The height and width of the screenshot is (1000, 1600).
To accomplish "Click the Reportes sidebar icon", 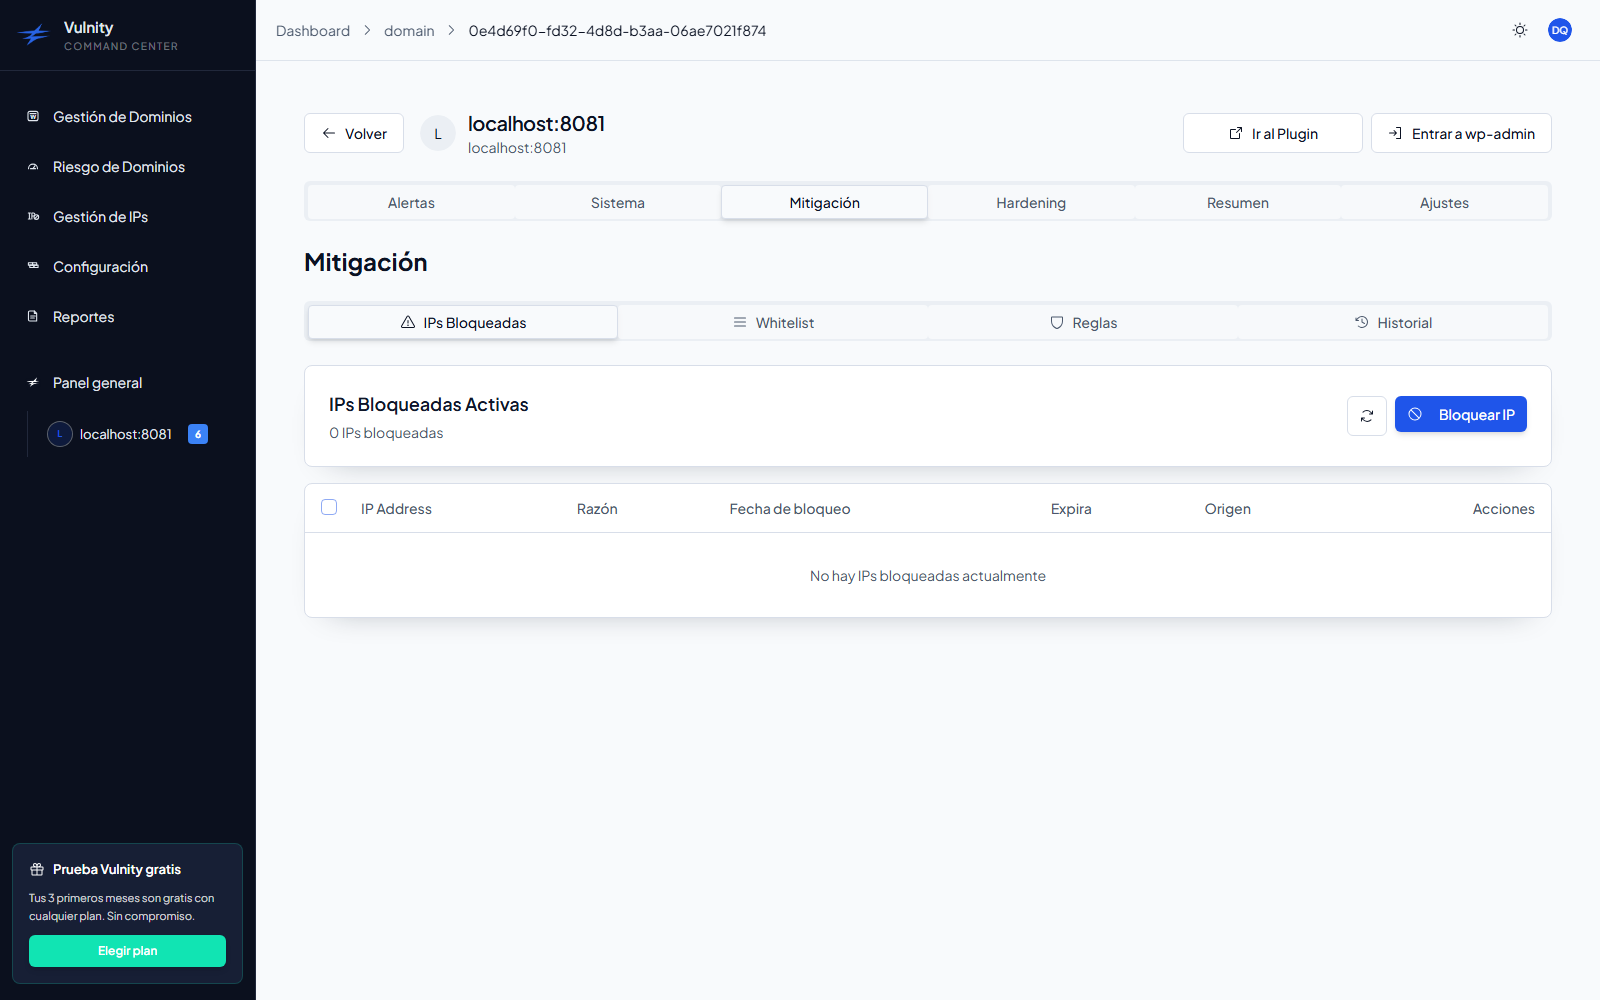I will [x=33, y=316].
